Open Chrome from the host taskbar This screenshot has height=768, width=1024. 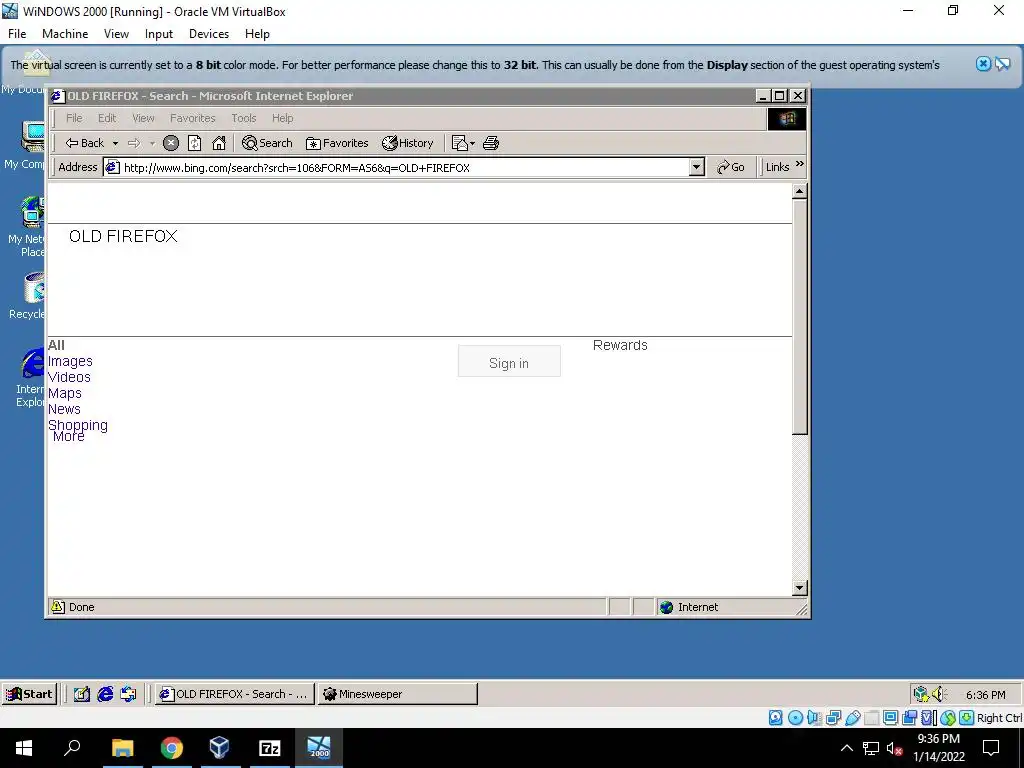point(171,748)
